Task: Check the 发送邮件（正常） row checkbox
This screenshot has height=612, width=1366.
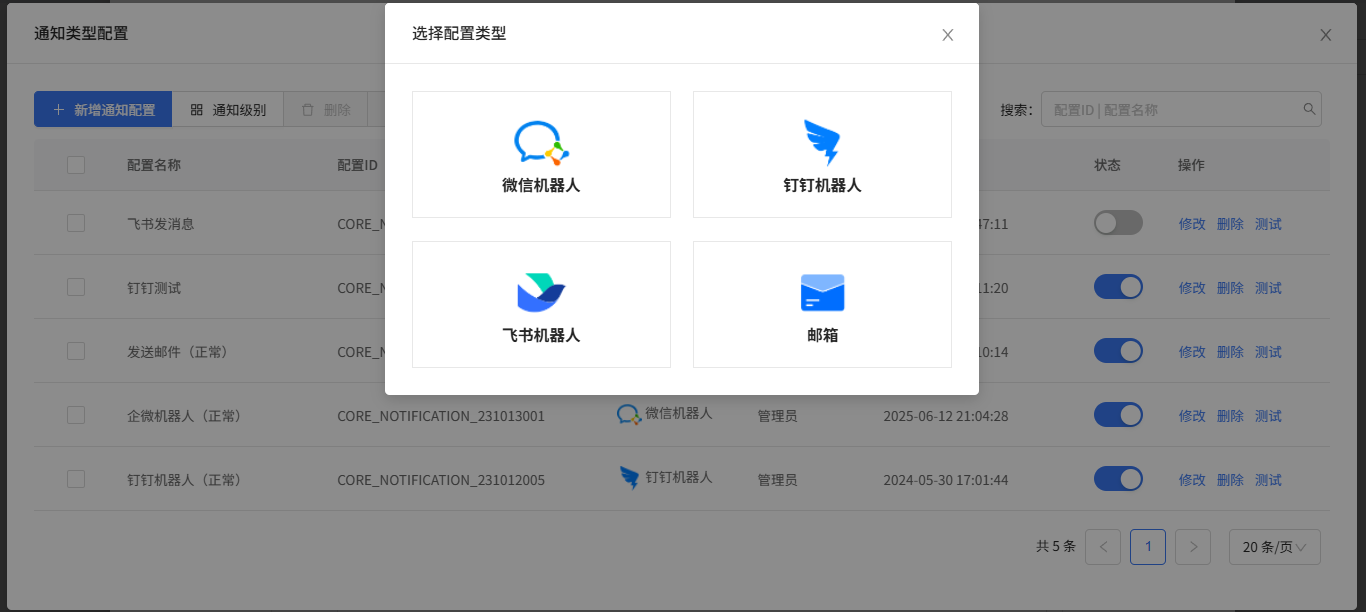Action: coord(76,351)
